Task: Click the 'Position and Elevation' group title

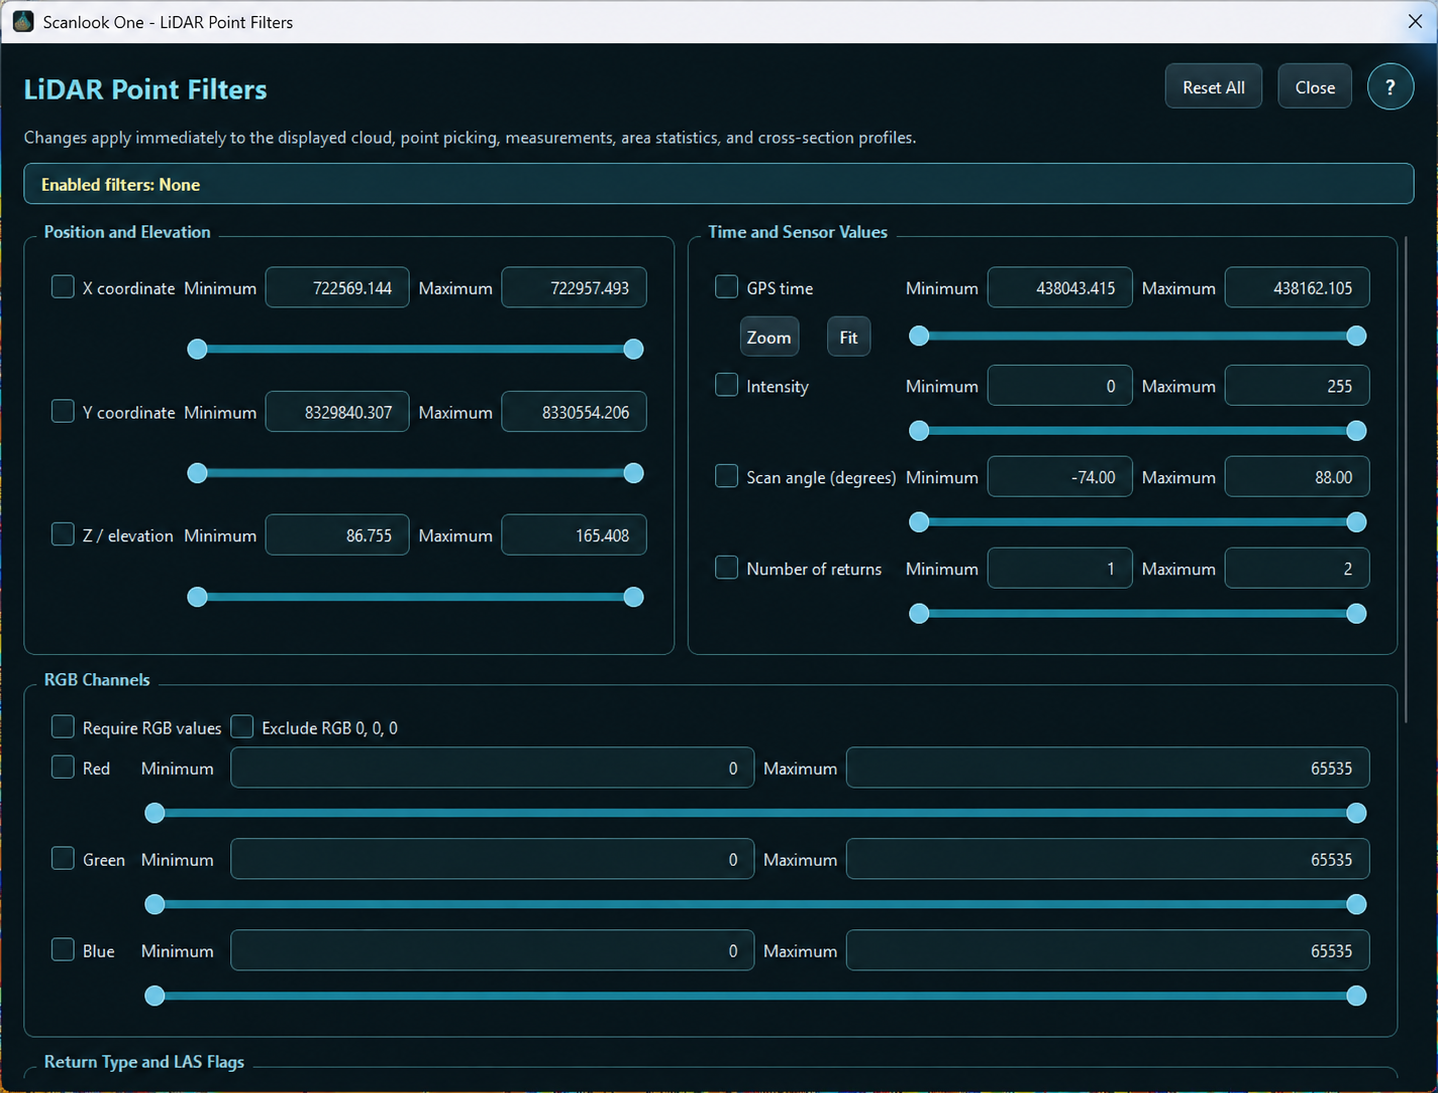Action: tap(127, 231)
